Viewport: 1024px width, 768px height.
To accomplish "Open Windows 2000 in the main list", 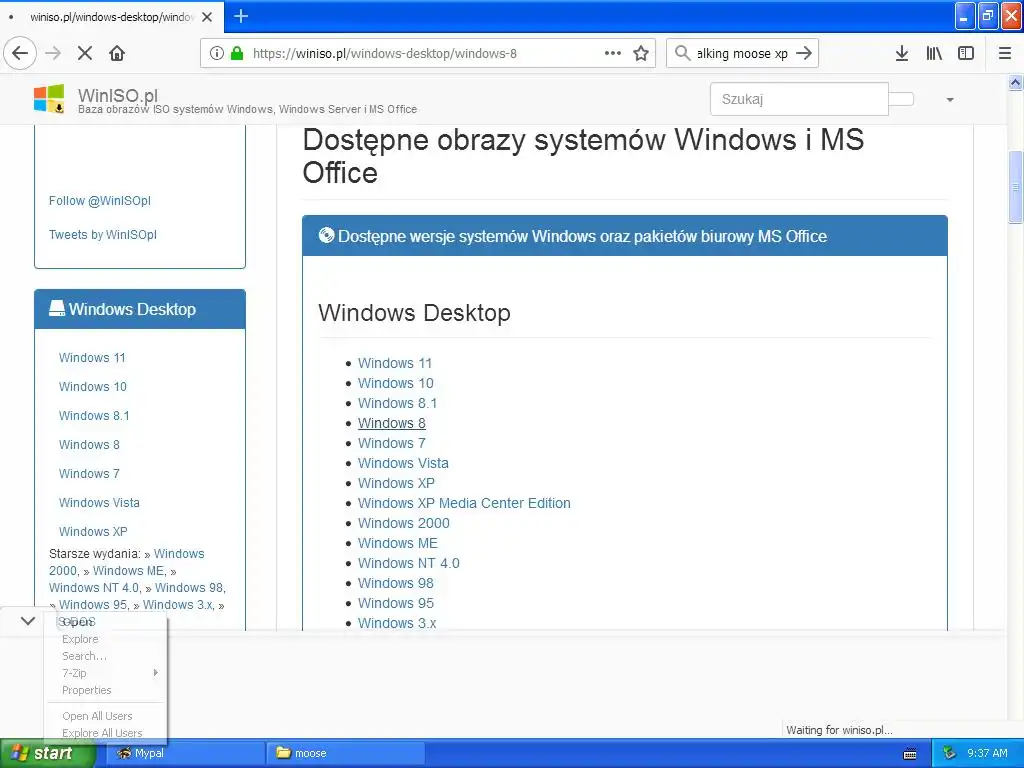I will tap(404, 523).
